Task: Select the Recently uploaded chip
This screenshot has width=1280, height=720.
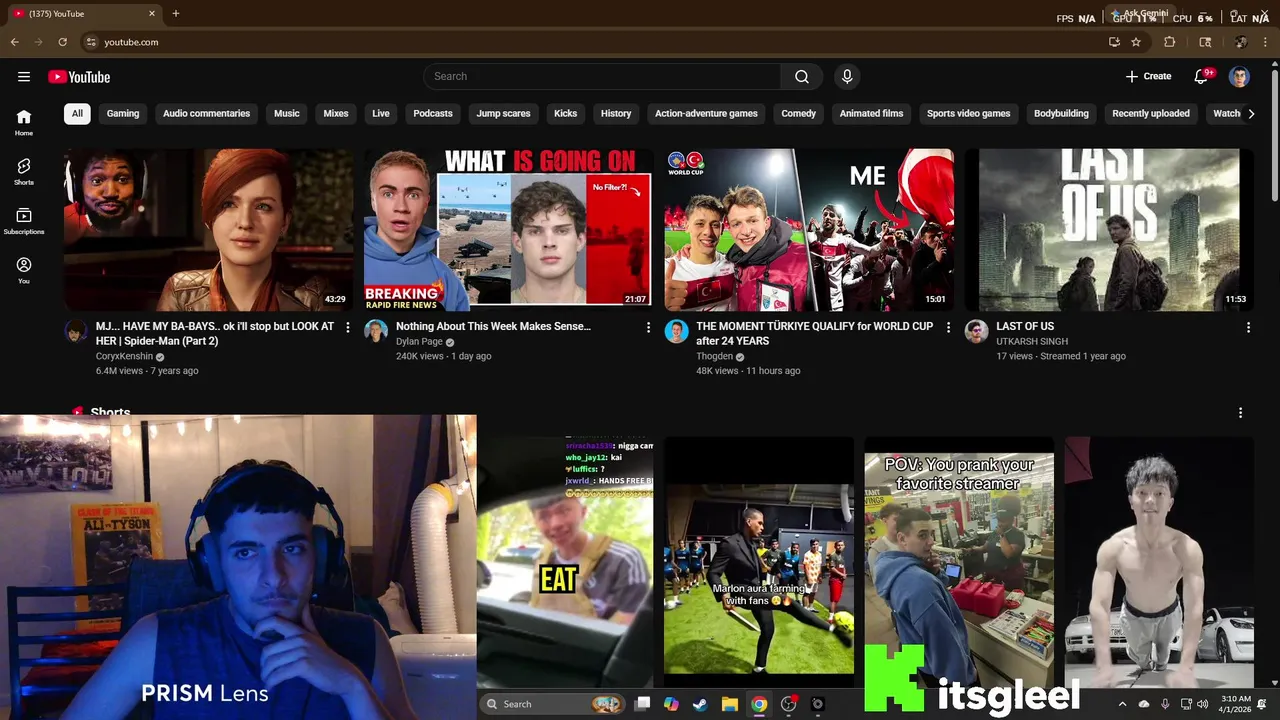Action: tap(1151, 114)
